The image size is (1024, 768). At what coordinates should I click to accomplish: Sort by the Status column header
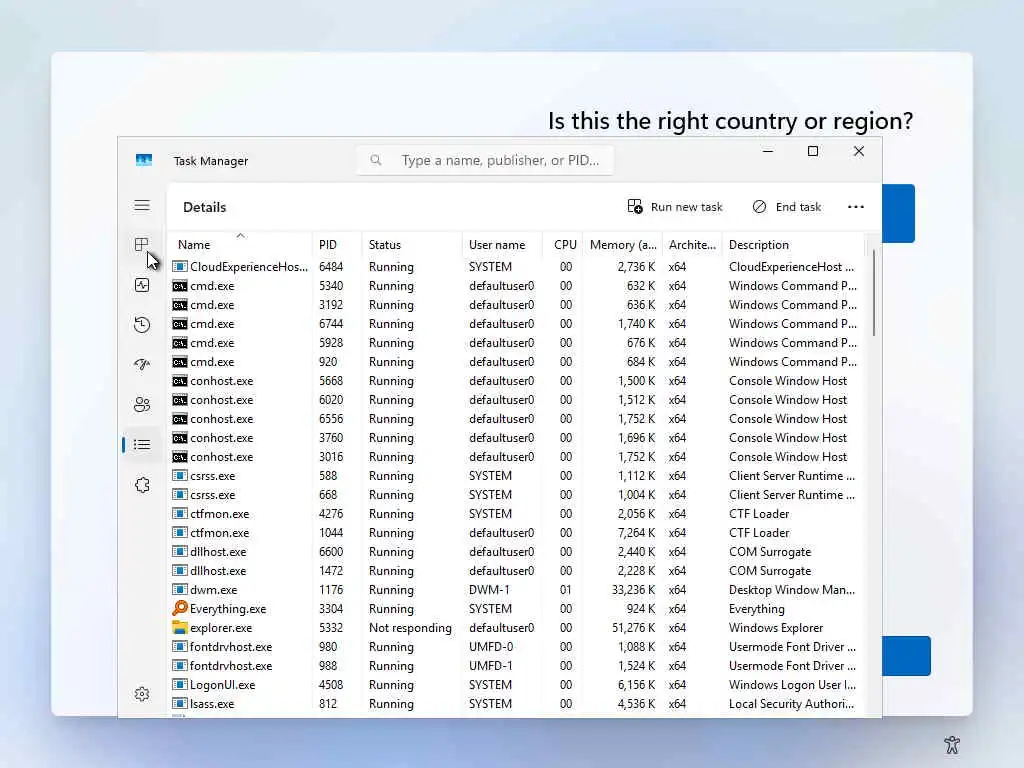click(x=412, y=245)
